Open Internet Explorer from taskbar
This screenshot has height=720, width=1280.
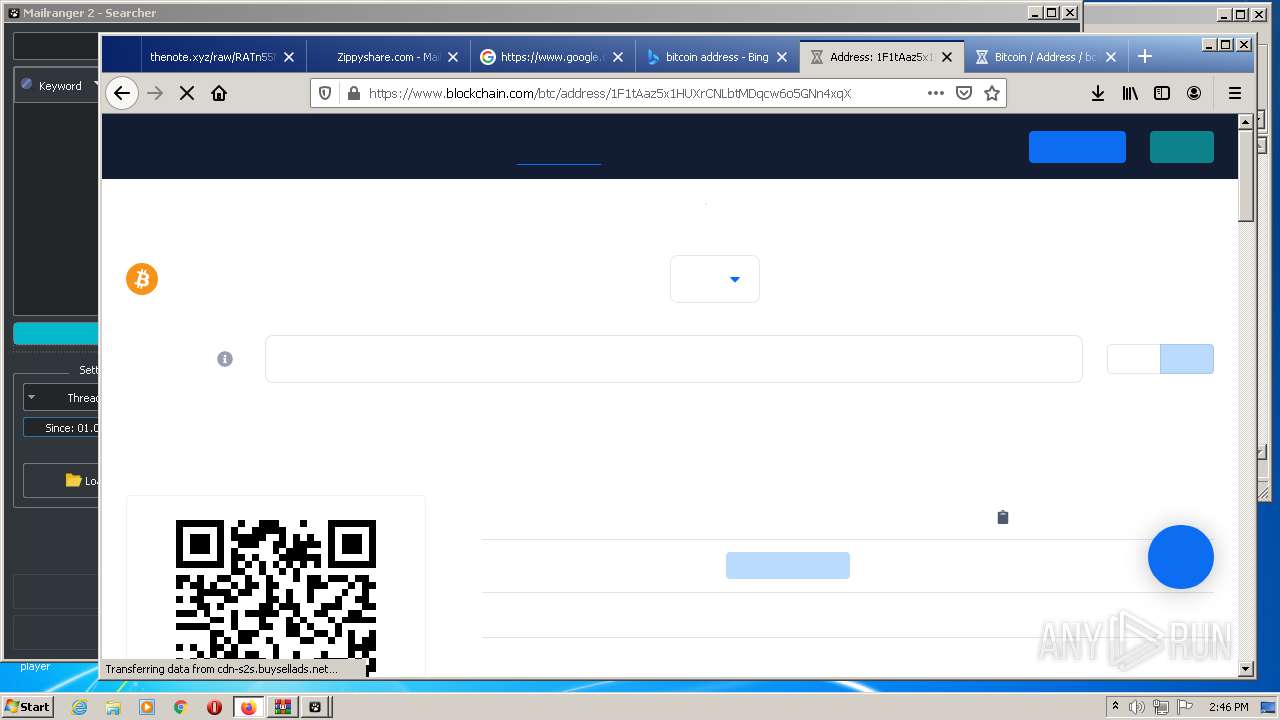pyautogui.click(x=80, y=707)
